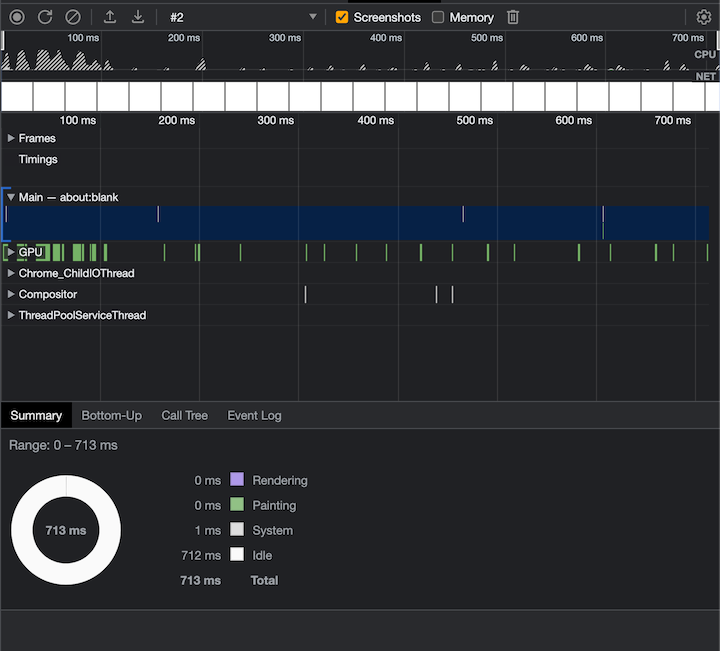
Task: Click the save profile download icon
Action: (138, 17)
